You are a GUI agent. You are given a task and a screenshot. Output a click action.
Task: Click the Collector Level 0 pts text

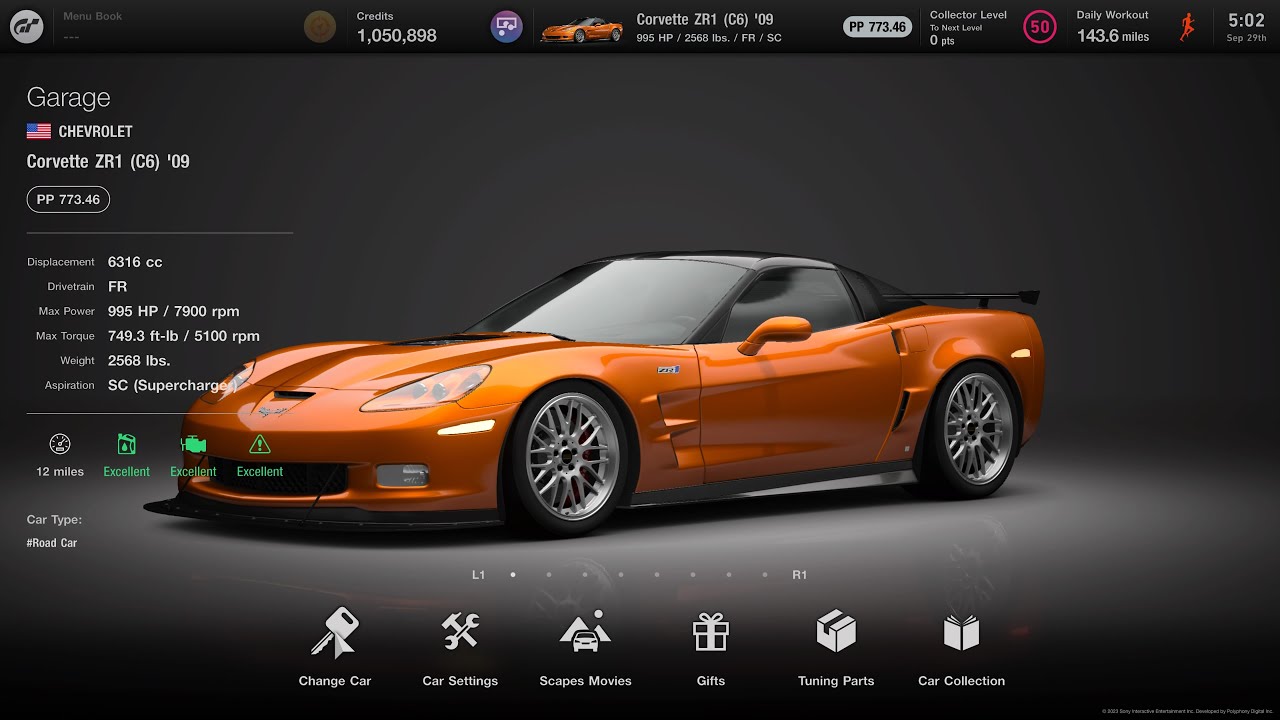pyautogui.click(x=942, y=41)
